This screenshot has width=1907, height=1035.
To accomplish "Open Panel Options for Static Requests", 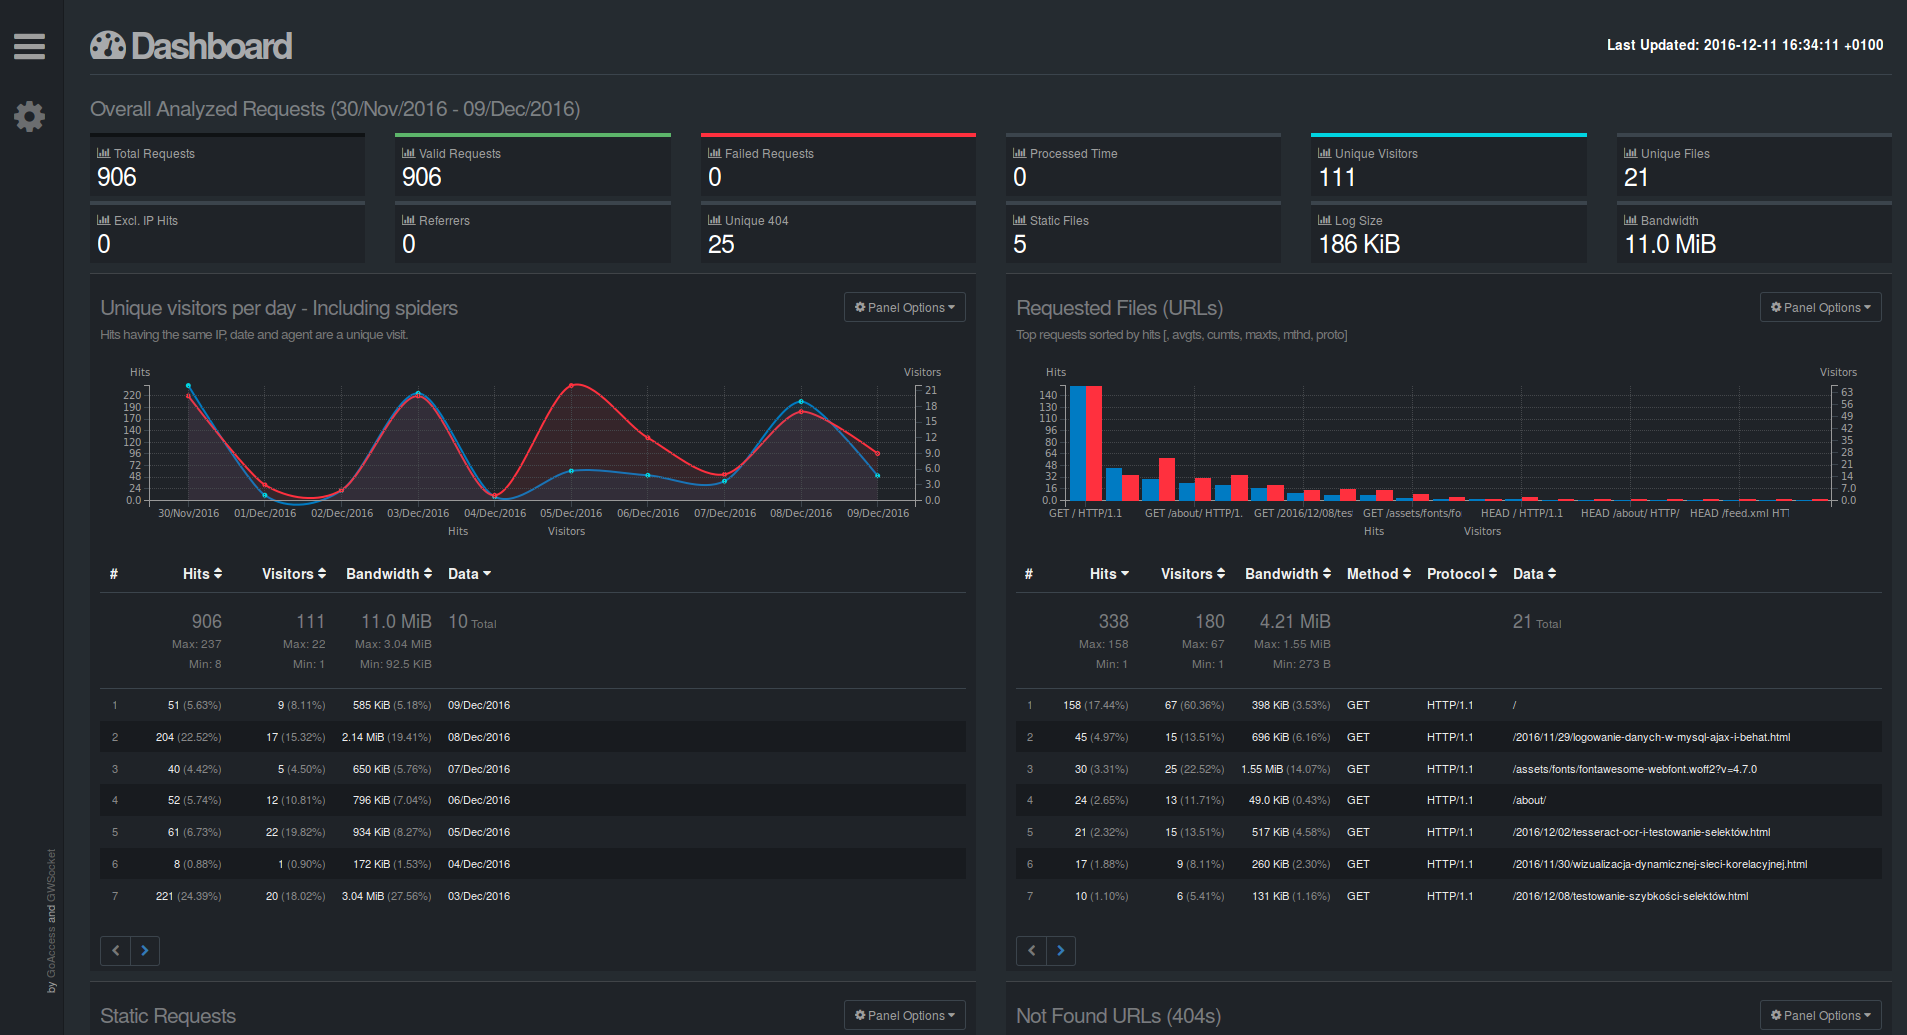I will (x=905, y=1015).
